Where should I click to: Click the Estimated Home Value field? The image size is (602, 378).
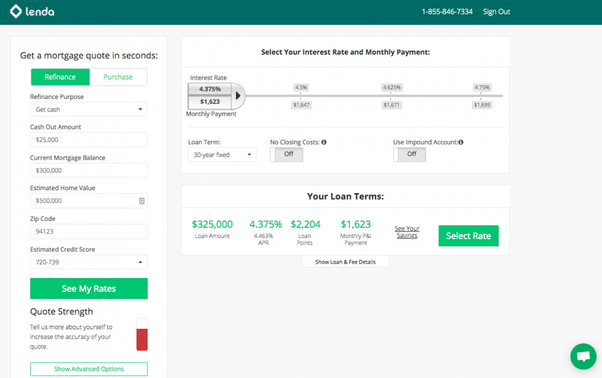click(89, 201)
